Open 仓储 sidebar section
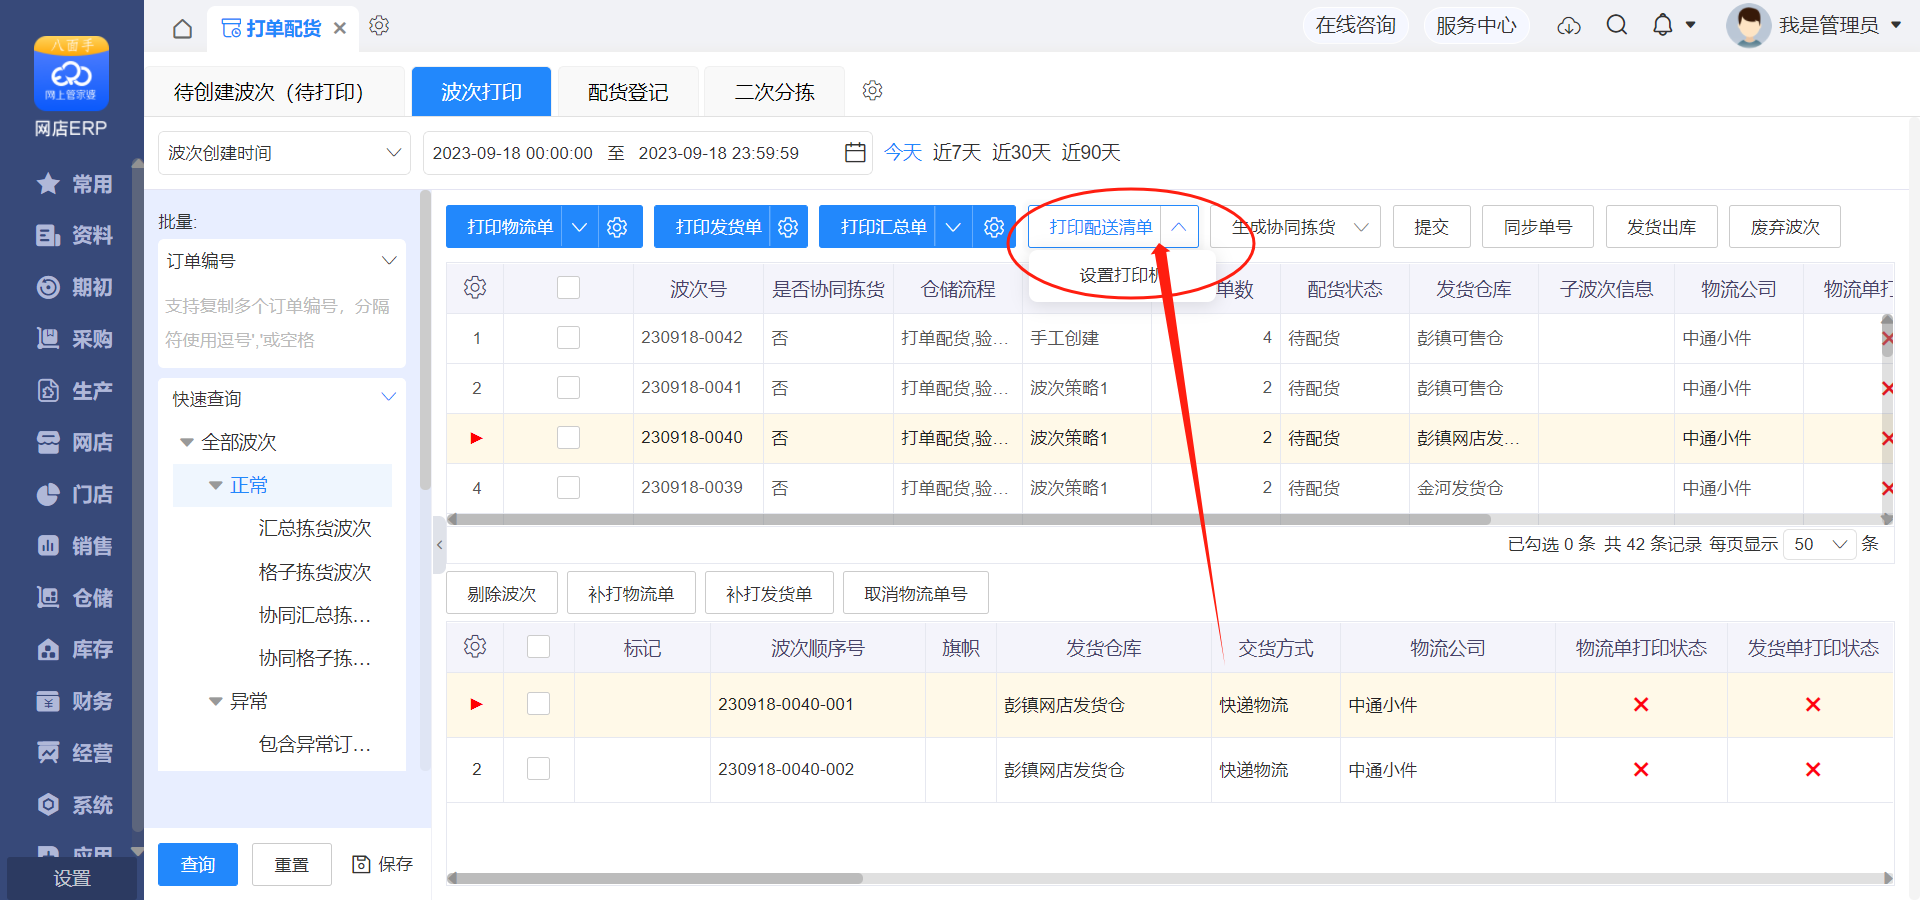The height and width of the screenshot is (900, 1920). tap(74, 598)
